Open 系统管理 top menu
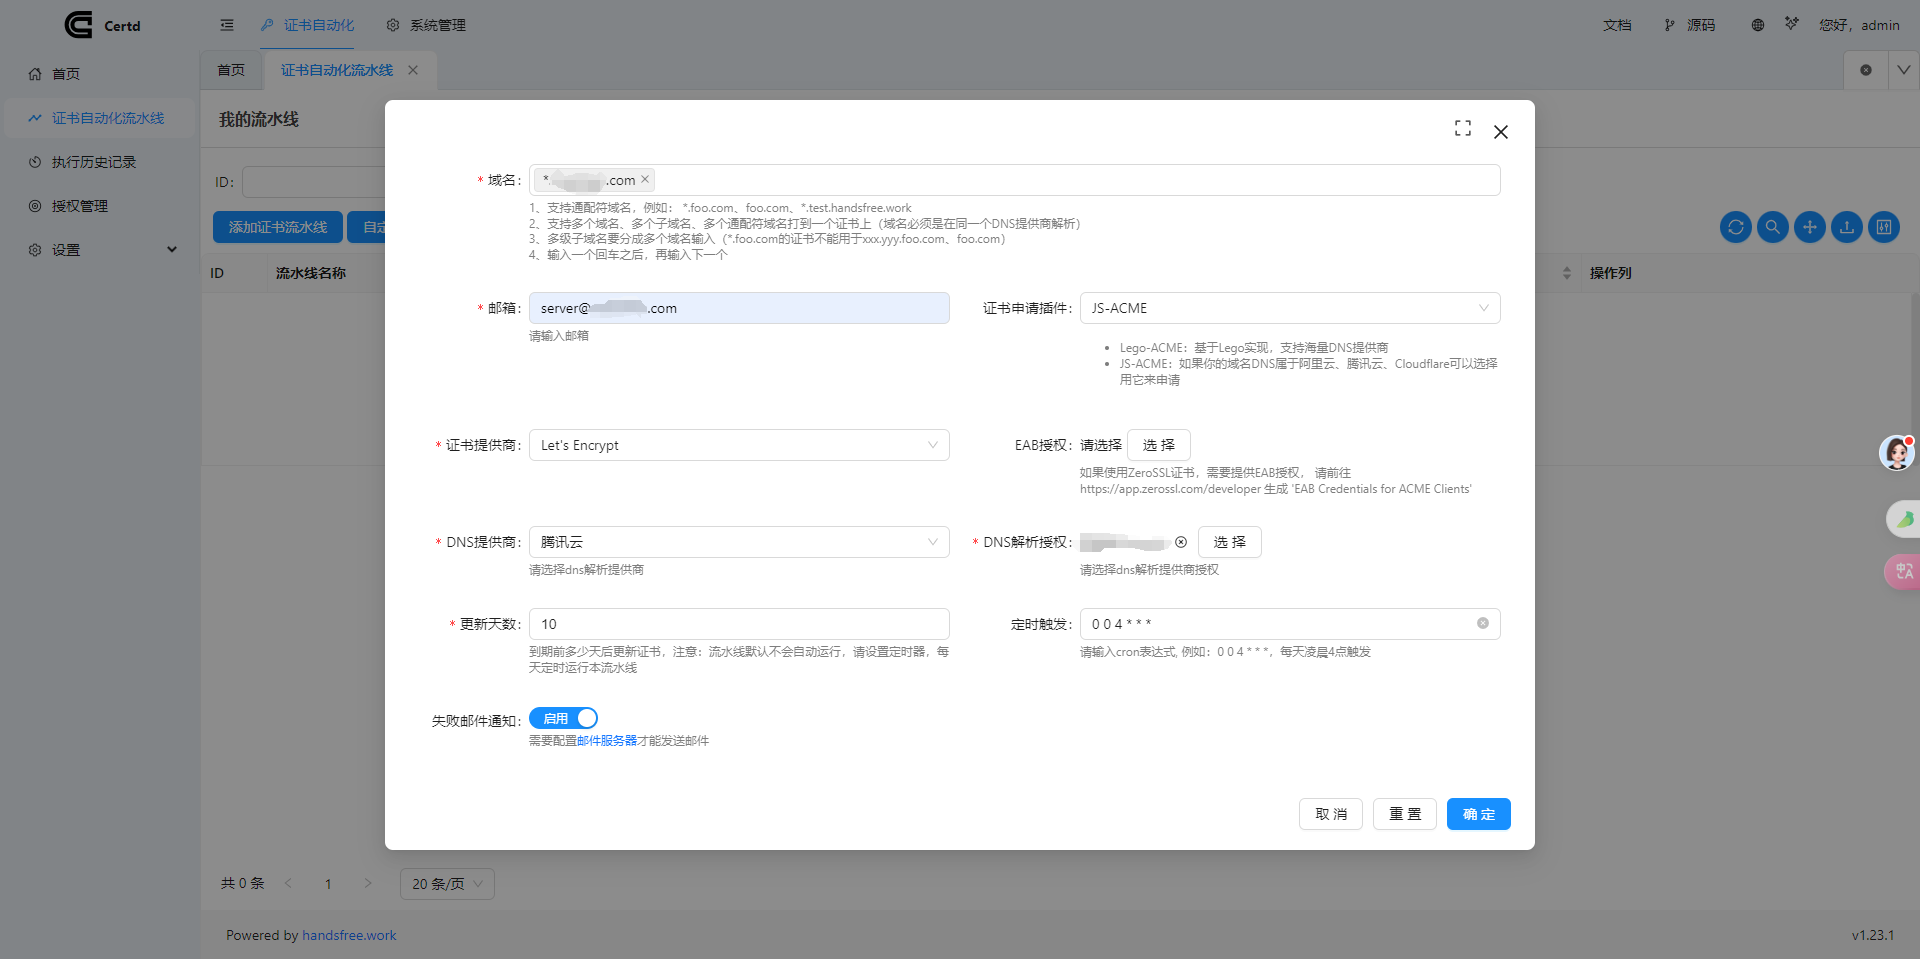 click(x=427, y=25)
